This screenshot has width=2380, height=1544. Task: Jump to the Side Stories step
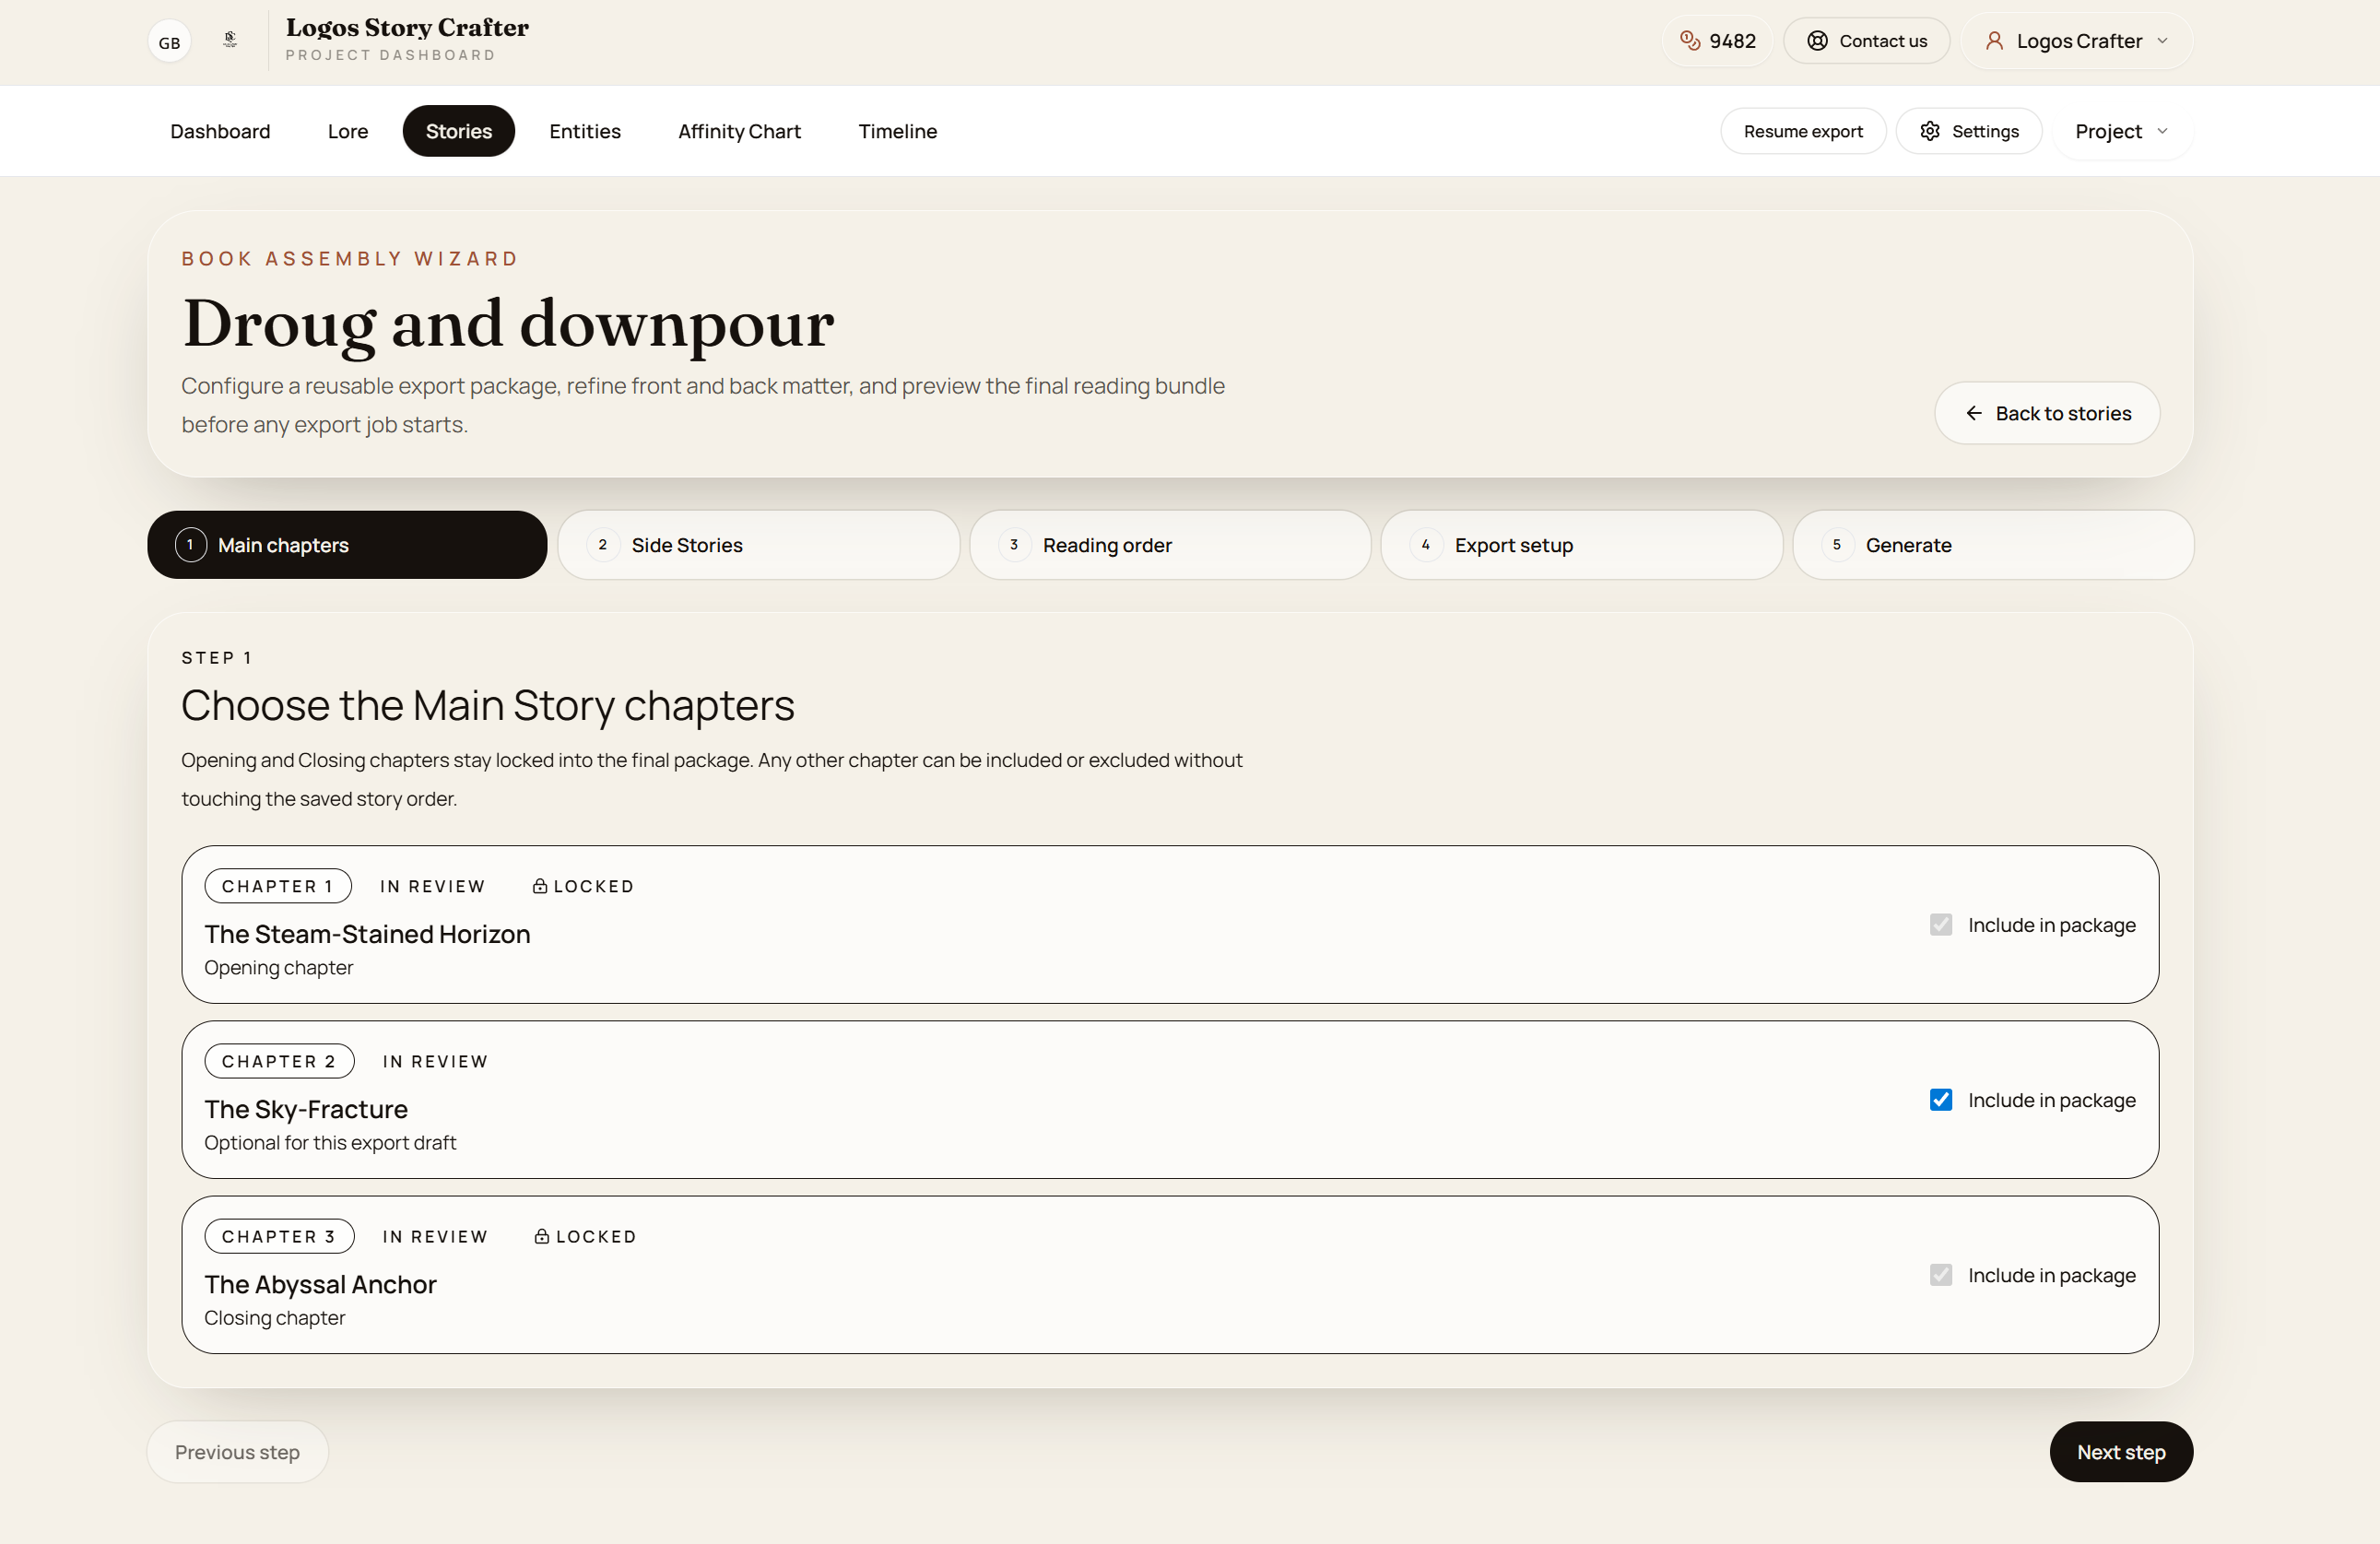[759, 545]
